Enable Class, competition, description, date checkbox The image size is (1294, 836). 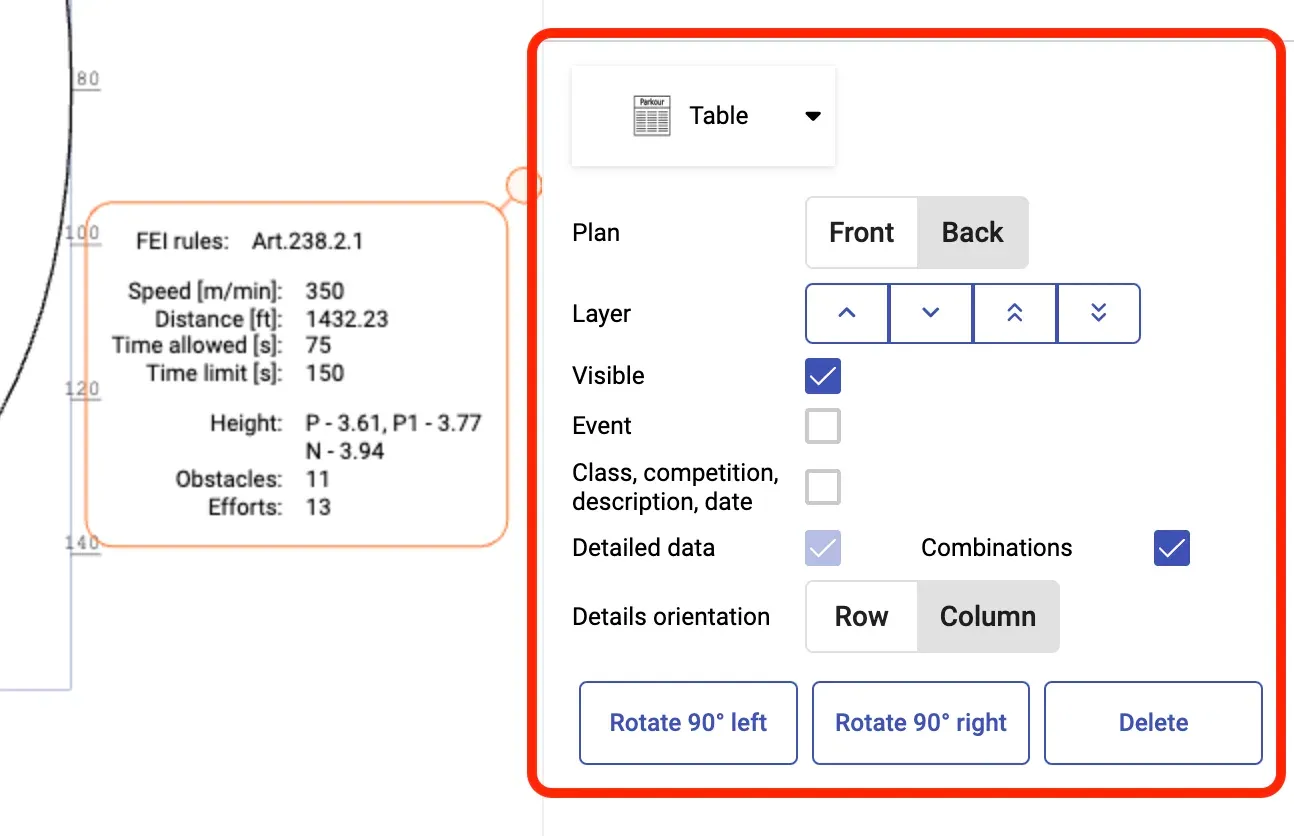point(823,487)
